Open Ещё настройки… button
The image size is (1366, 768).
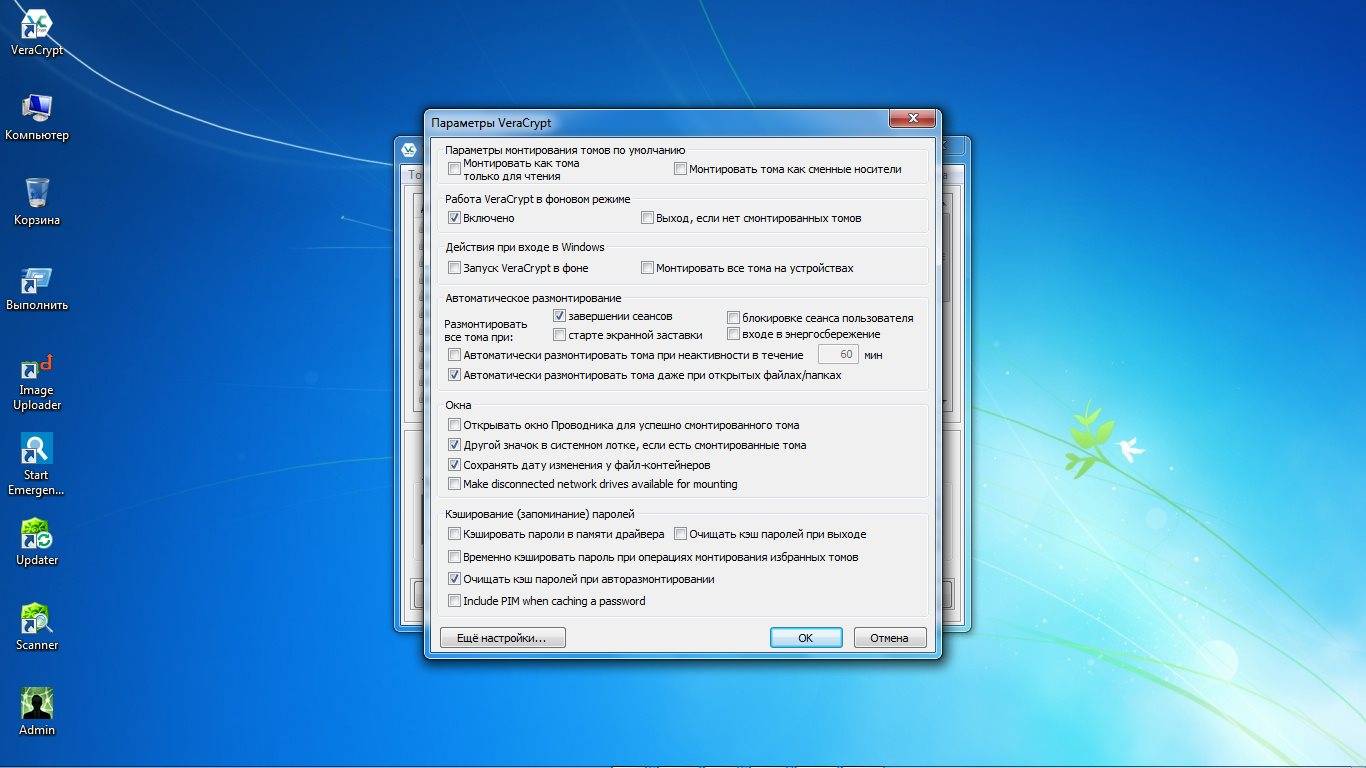pos(503,637)
